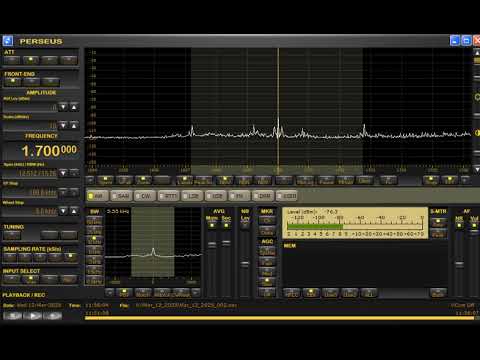Screen dimensions: 480x360
Task: Select the AM demodulation mode
Action: pyautogui.click(x=98, y=196)
